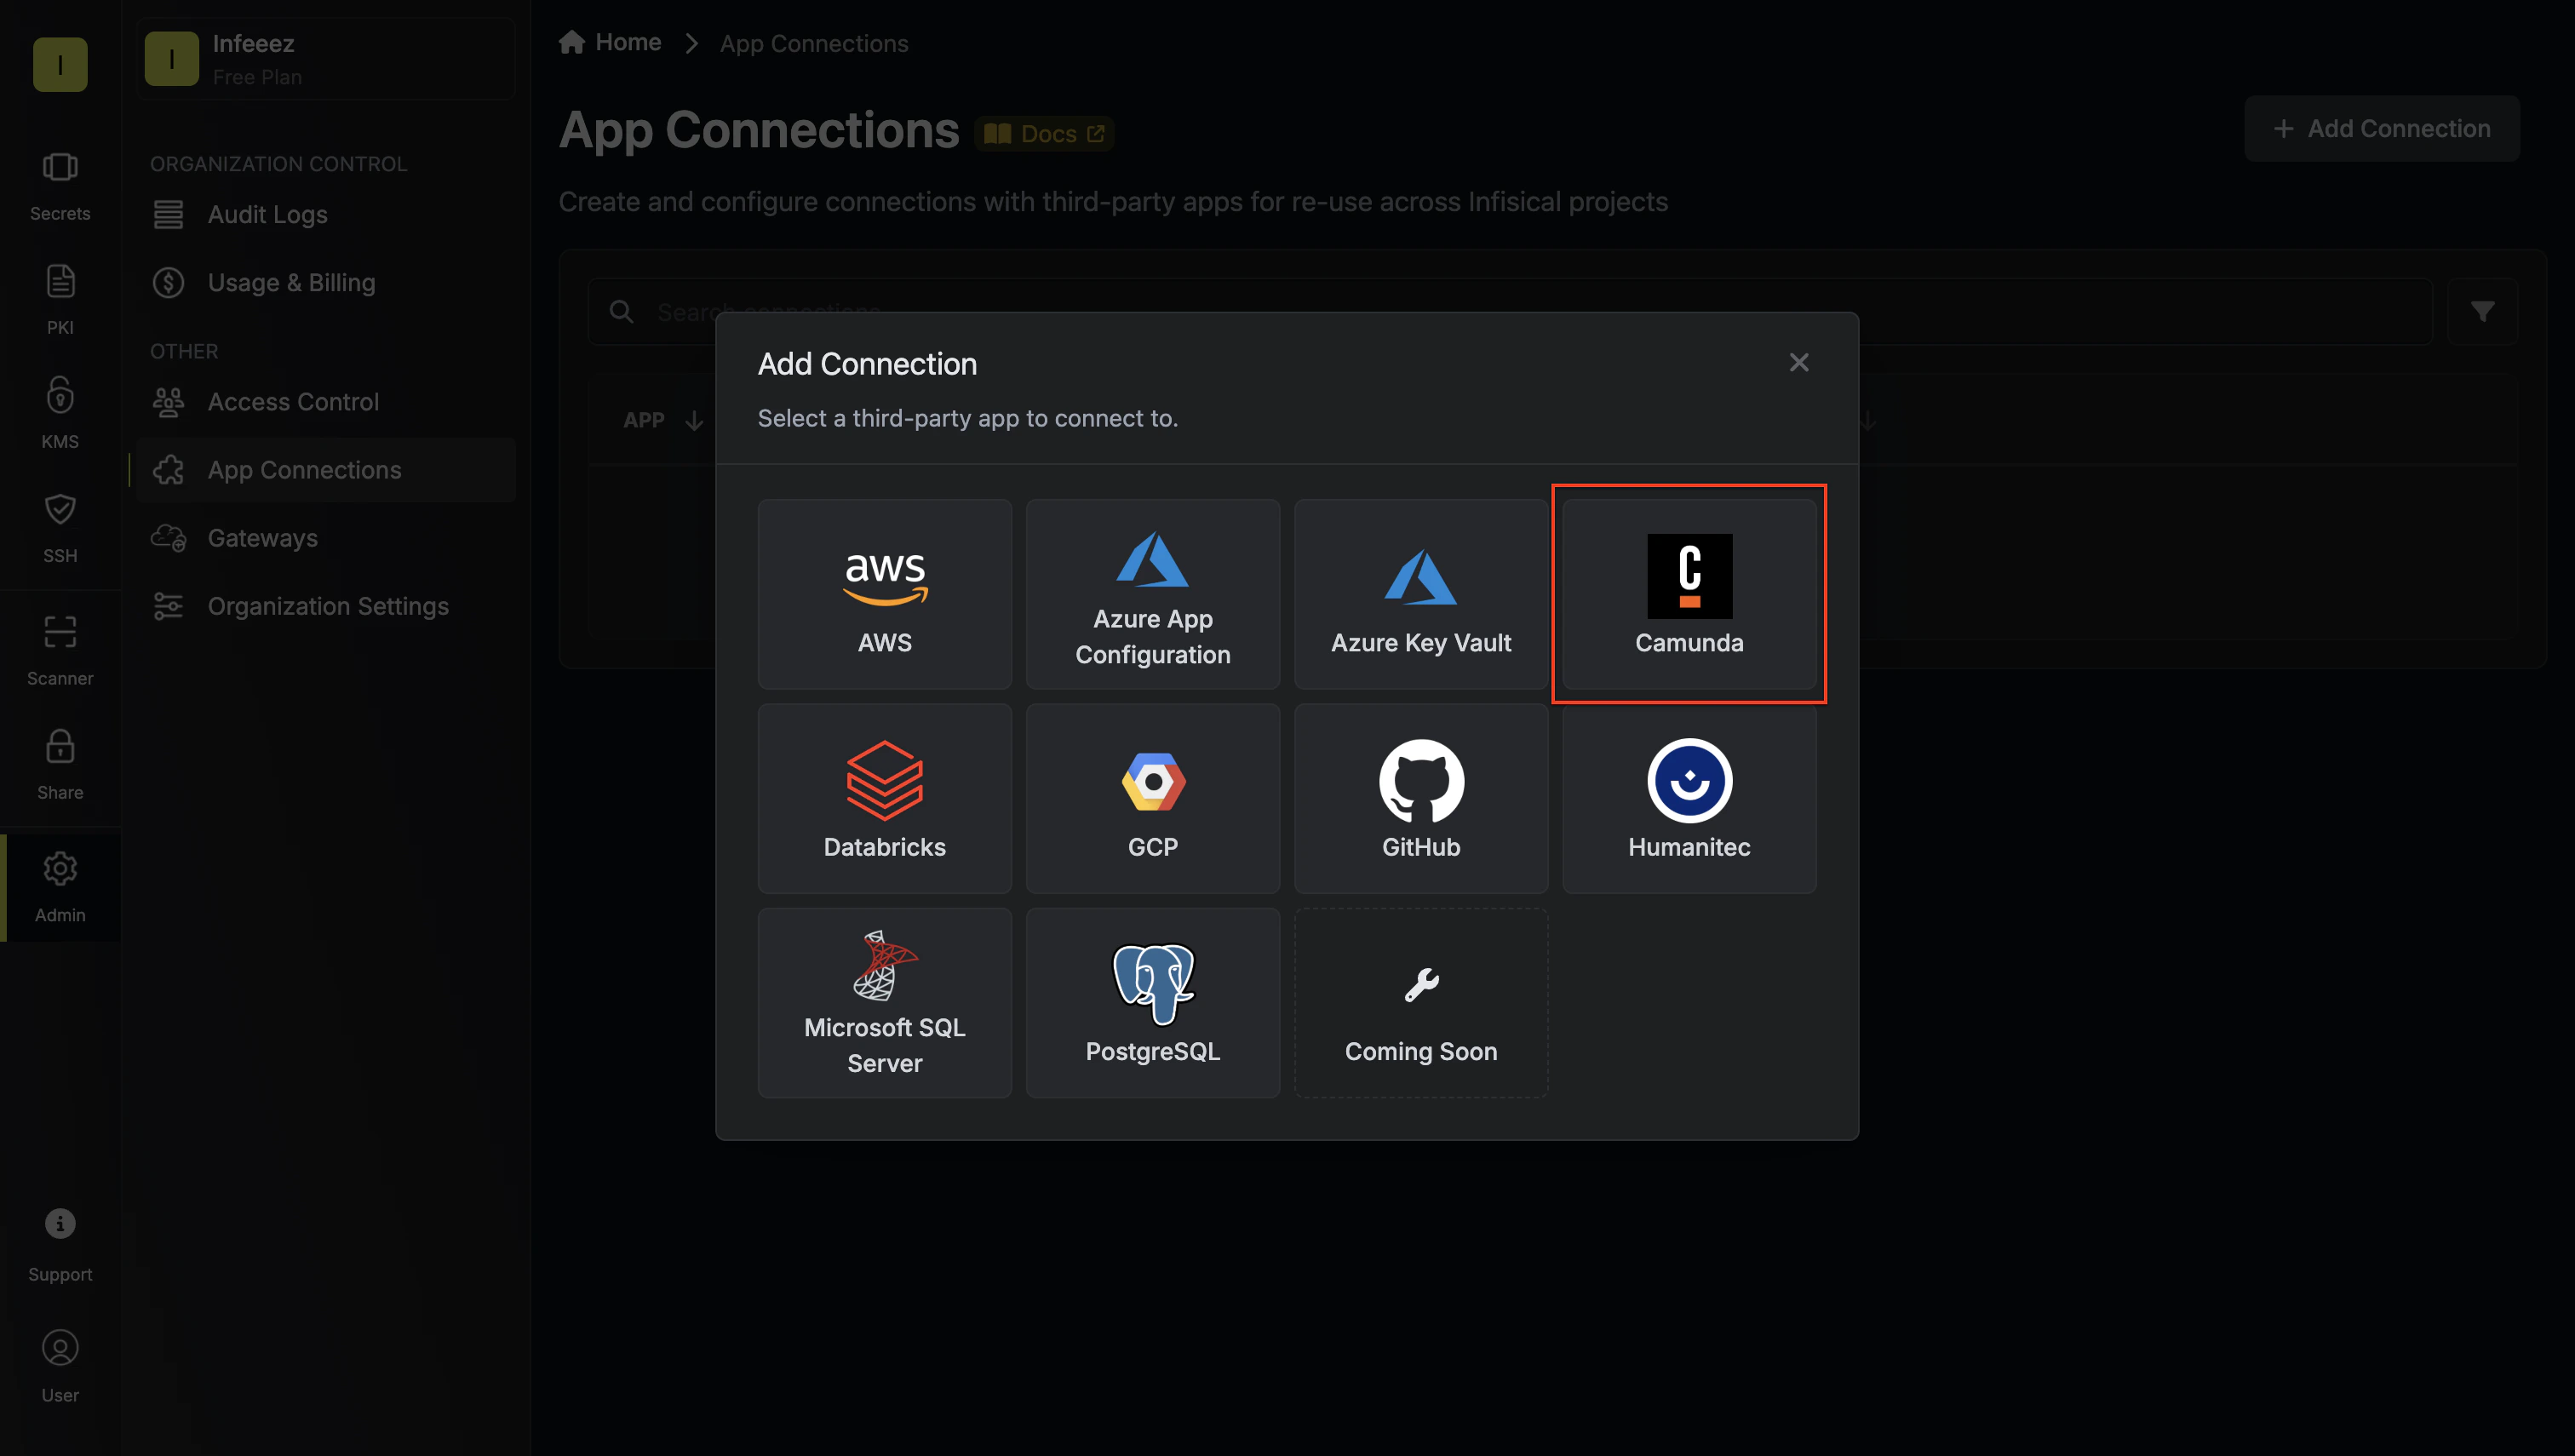Click the Coming Soon wrench card

coord(1420,1003)
